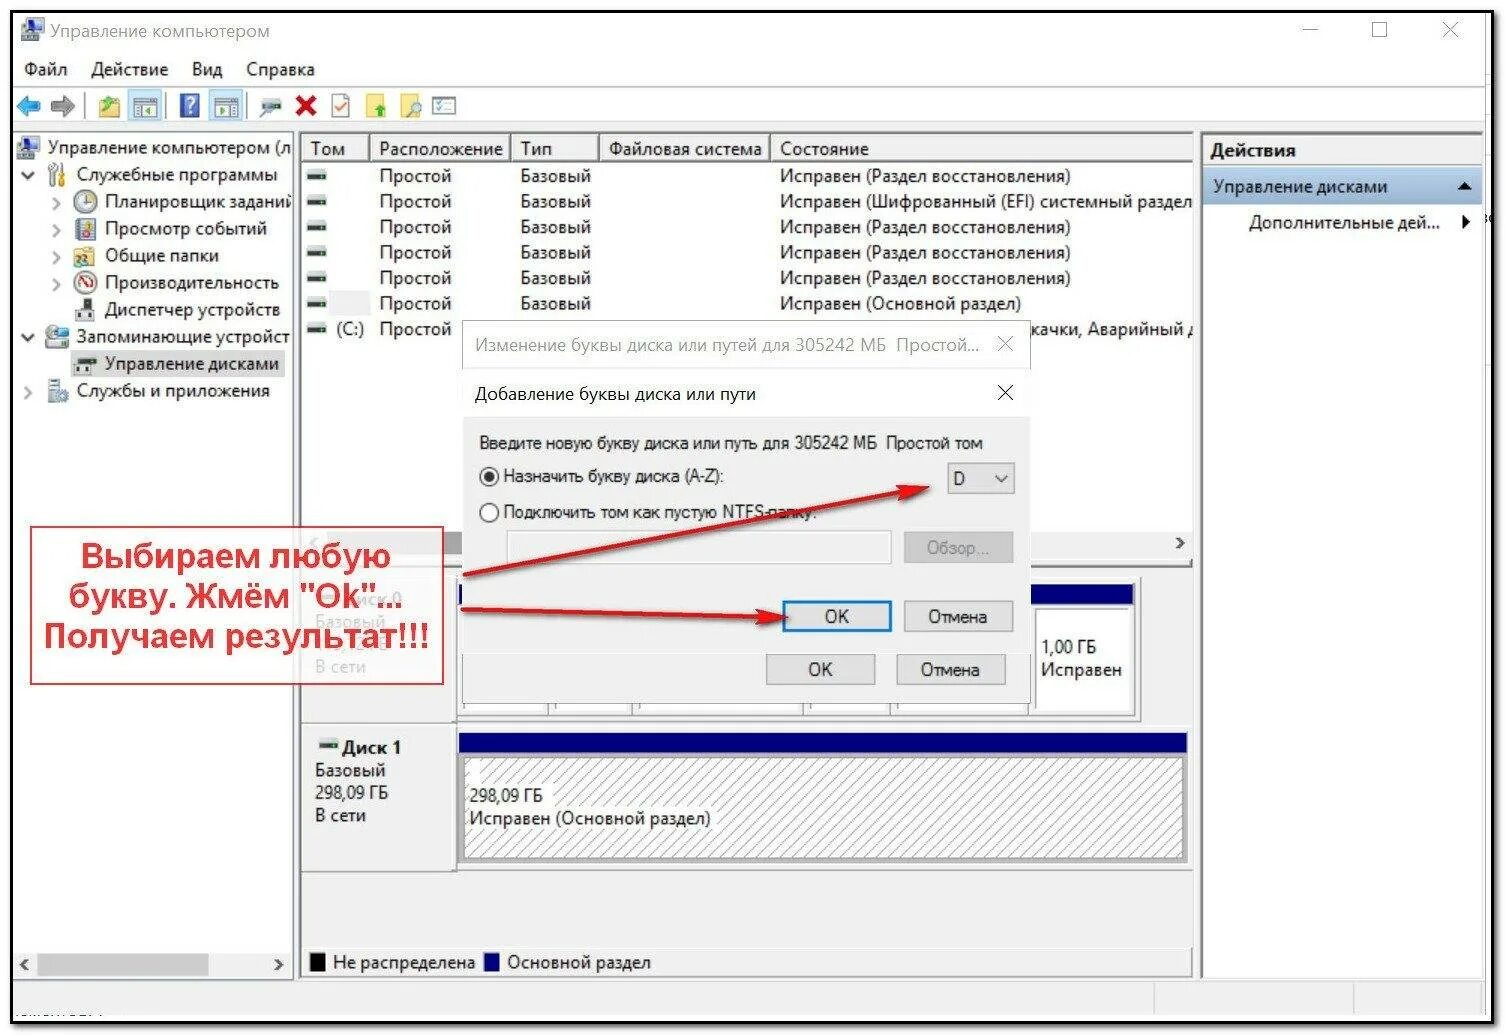Open the Файл menu
The image size is (1505, 1035).
pyautogui.click(x=46, y=69)
